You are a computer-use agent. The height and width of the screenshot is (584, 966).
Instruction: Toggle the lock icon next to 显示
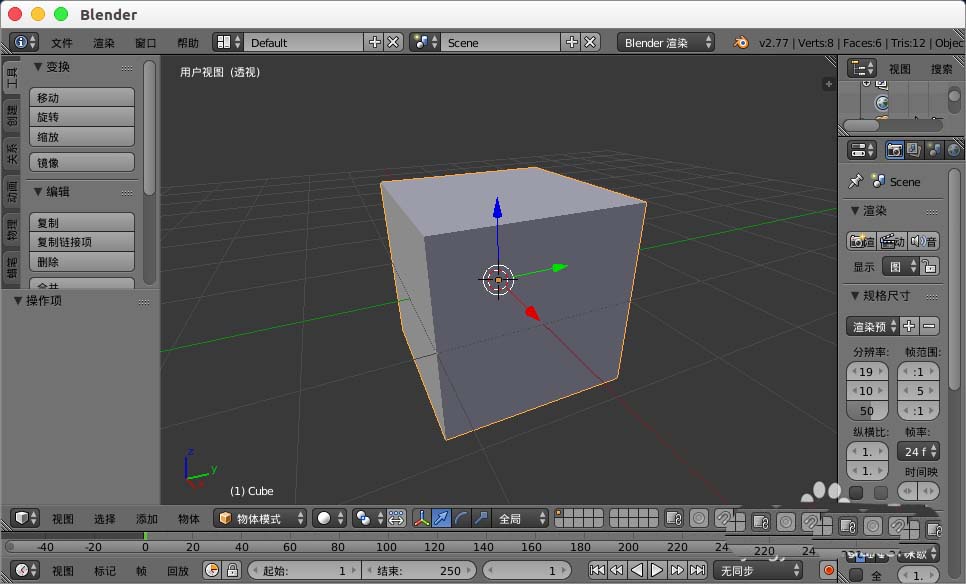pos(929,267)
